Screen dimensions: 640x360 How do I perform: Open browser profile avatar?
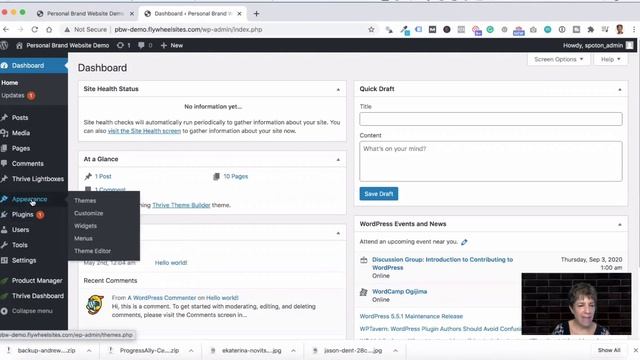pyautogui.click(x=620, y=29)
